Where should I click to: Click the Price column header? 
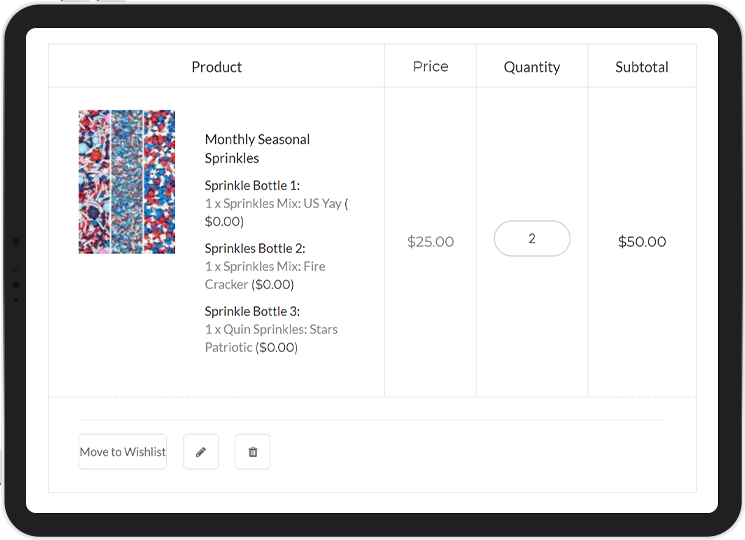pyautogui.click(x=430, y=66)
